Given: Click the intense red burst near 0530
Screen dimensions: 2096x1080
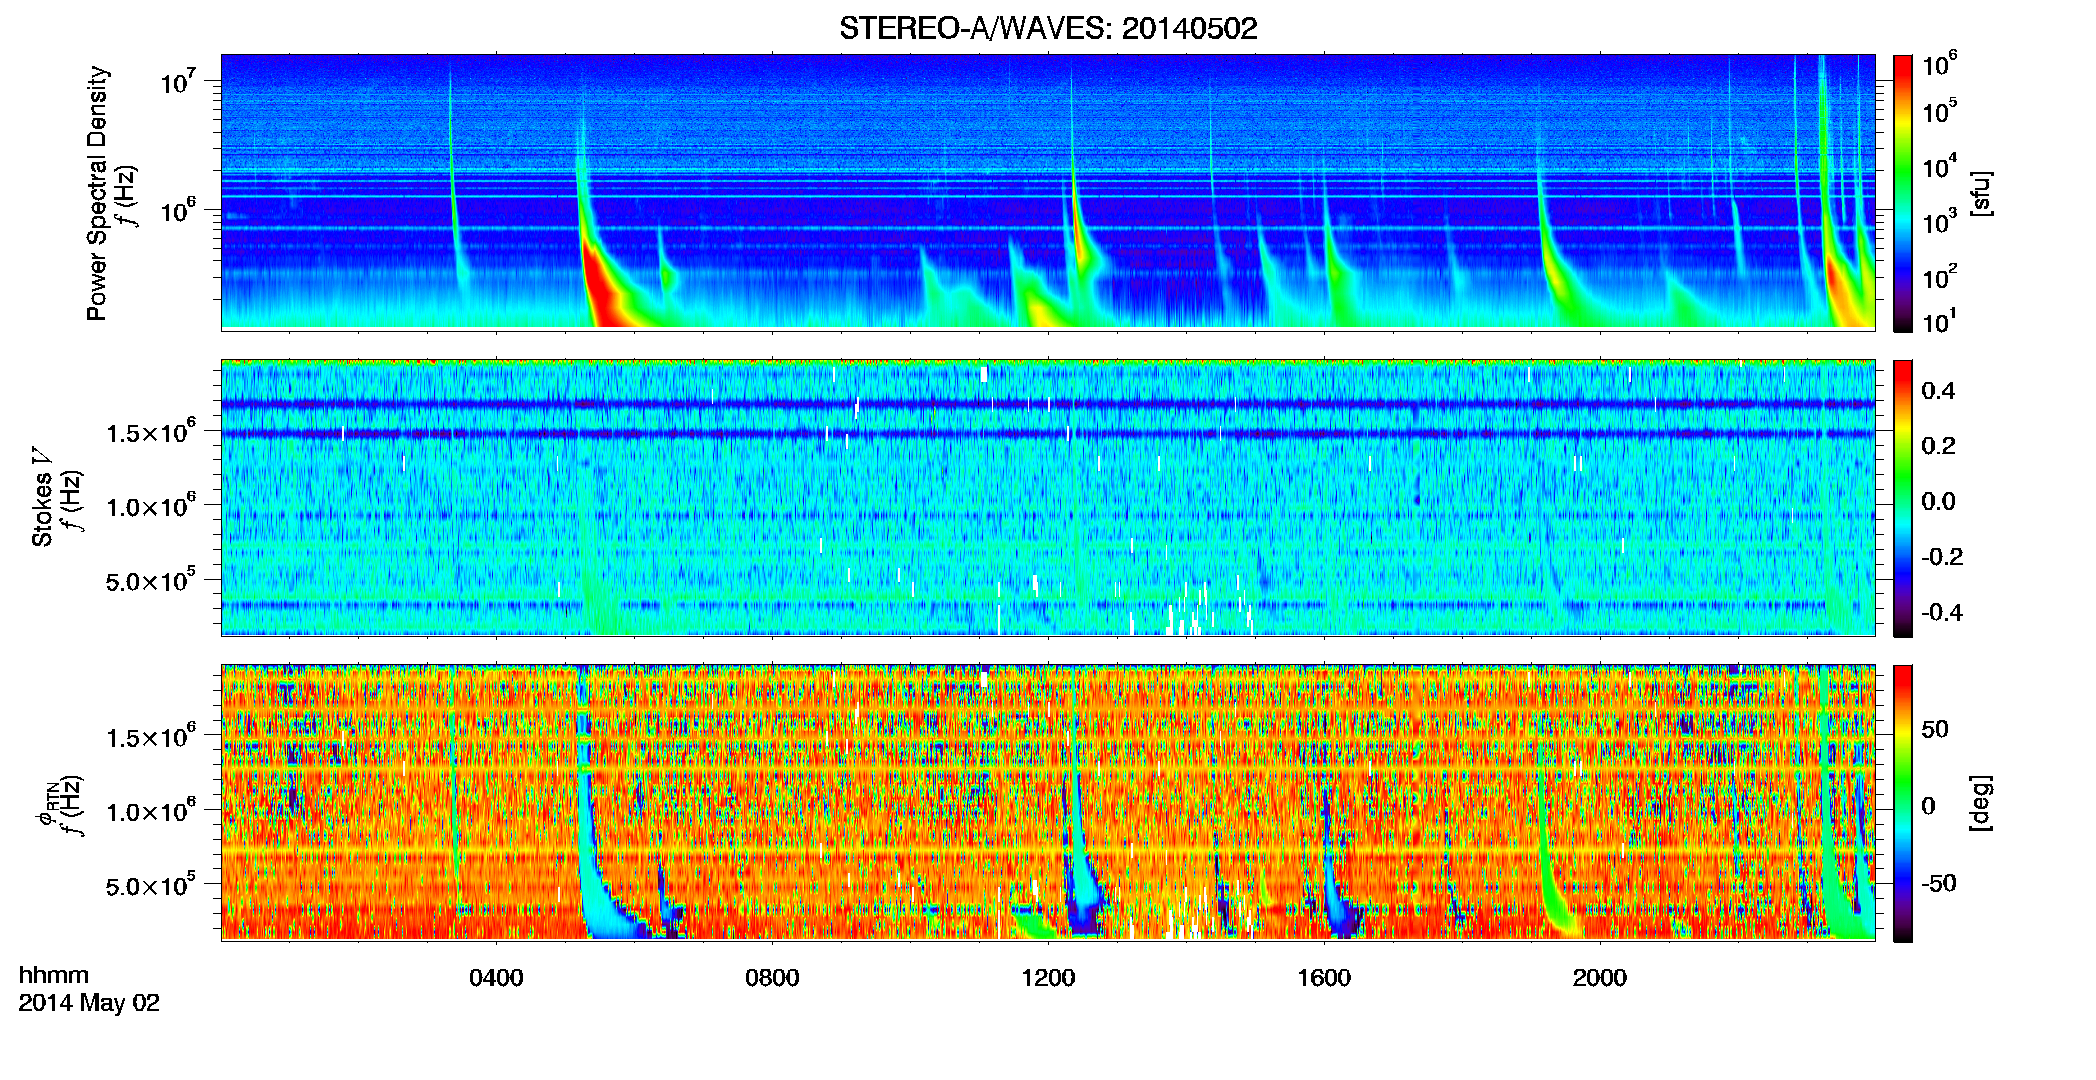Looking at the screenshot, I should click(602, 290).
